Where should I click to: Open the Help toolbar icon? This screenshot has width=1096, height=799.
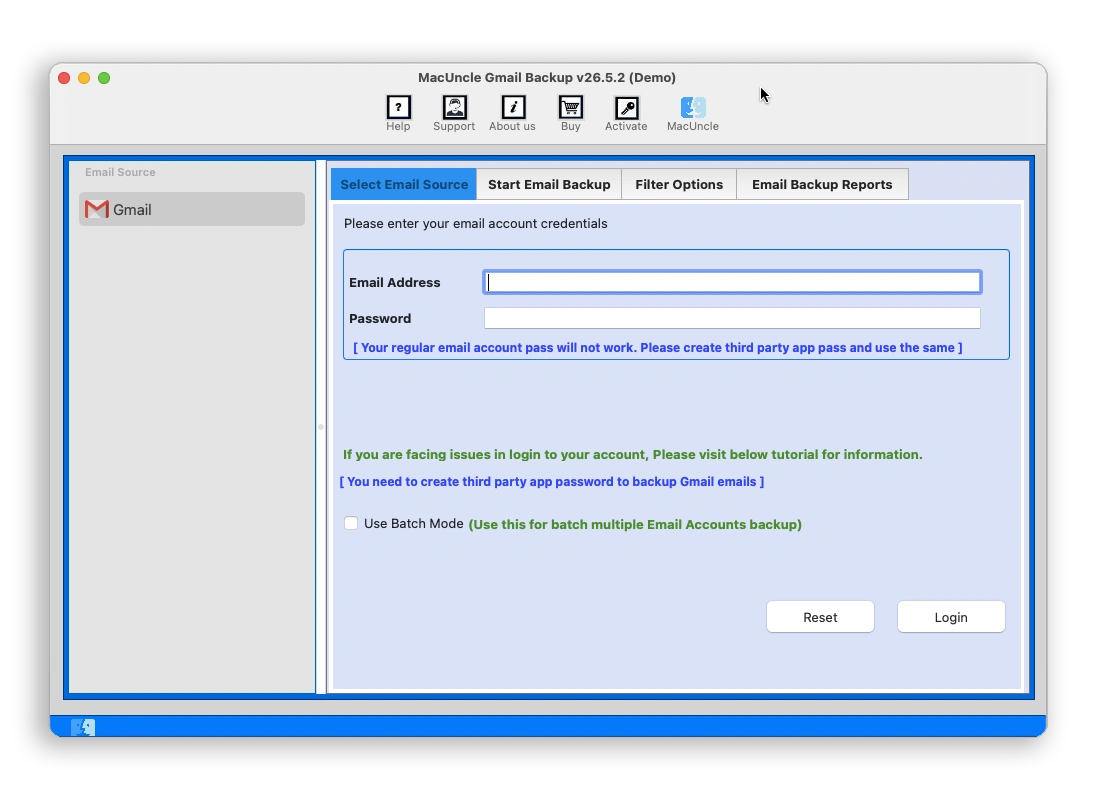coord(398,108)
